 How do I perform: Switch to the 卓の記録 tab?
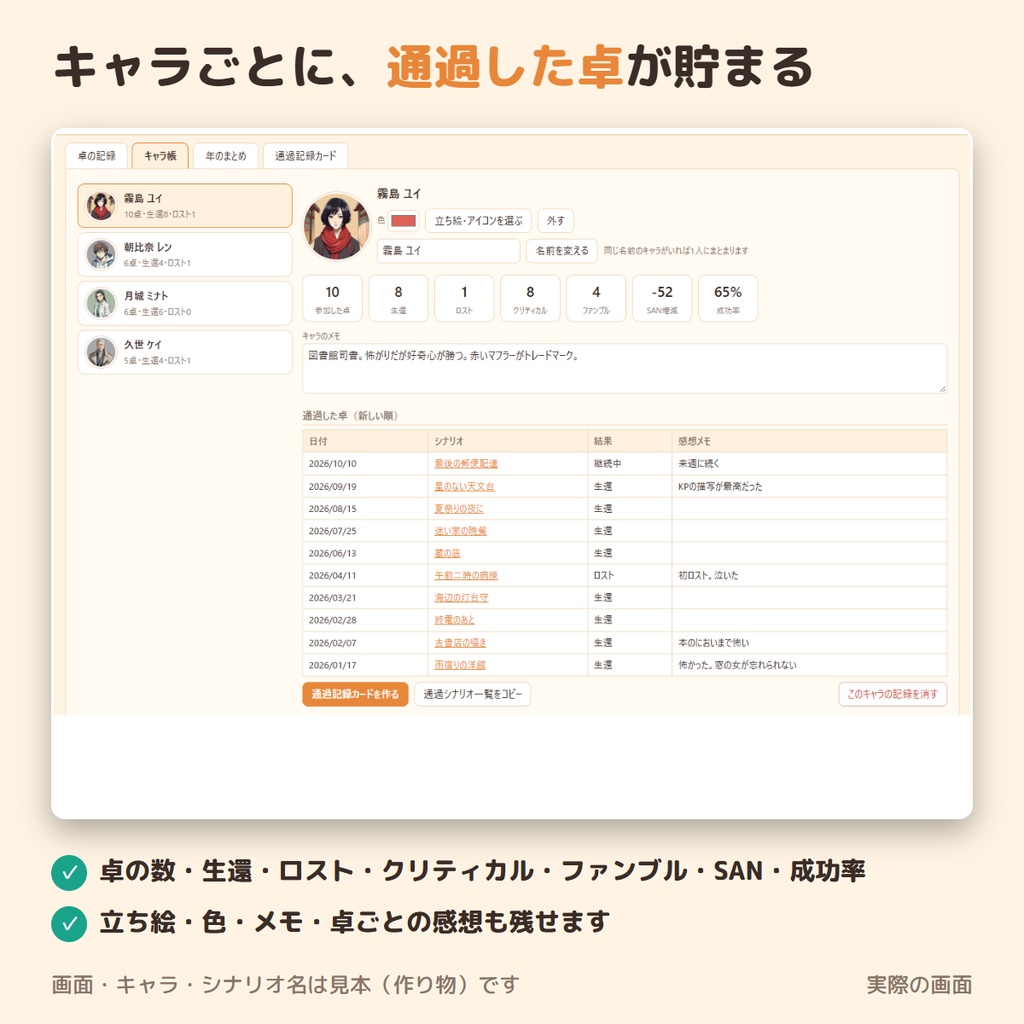click(97, 155)
